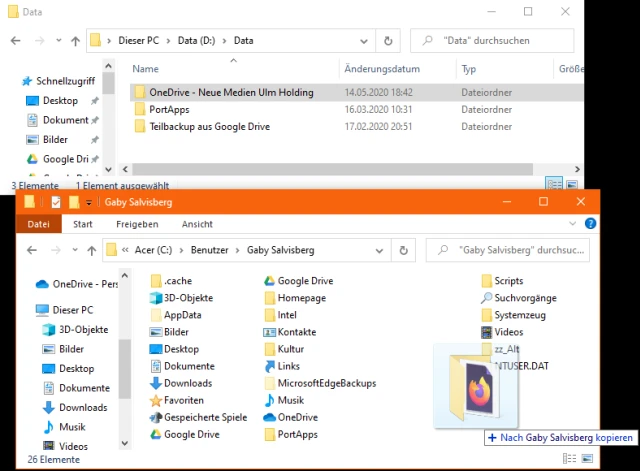Sort by the Änderungsdatum column header
Image resolution: width=640 pixels, height=471 pixels.
381,69
